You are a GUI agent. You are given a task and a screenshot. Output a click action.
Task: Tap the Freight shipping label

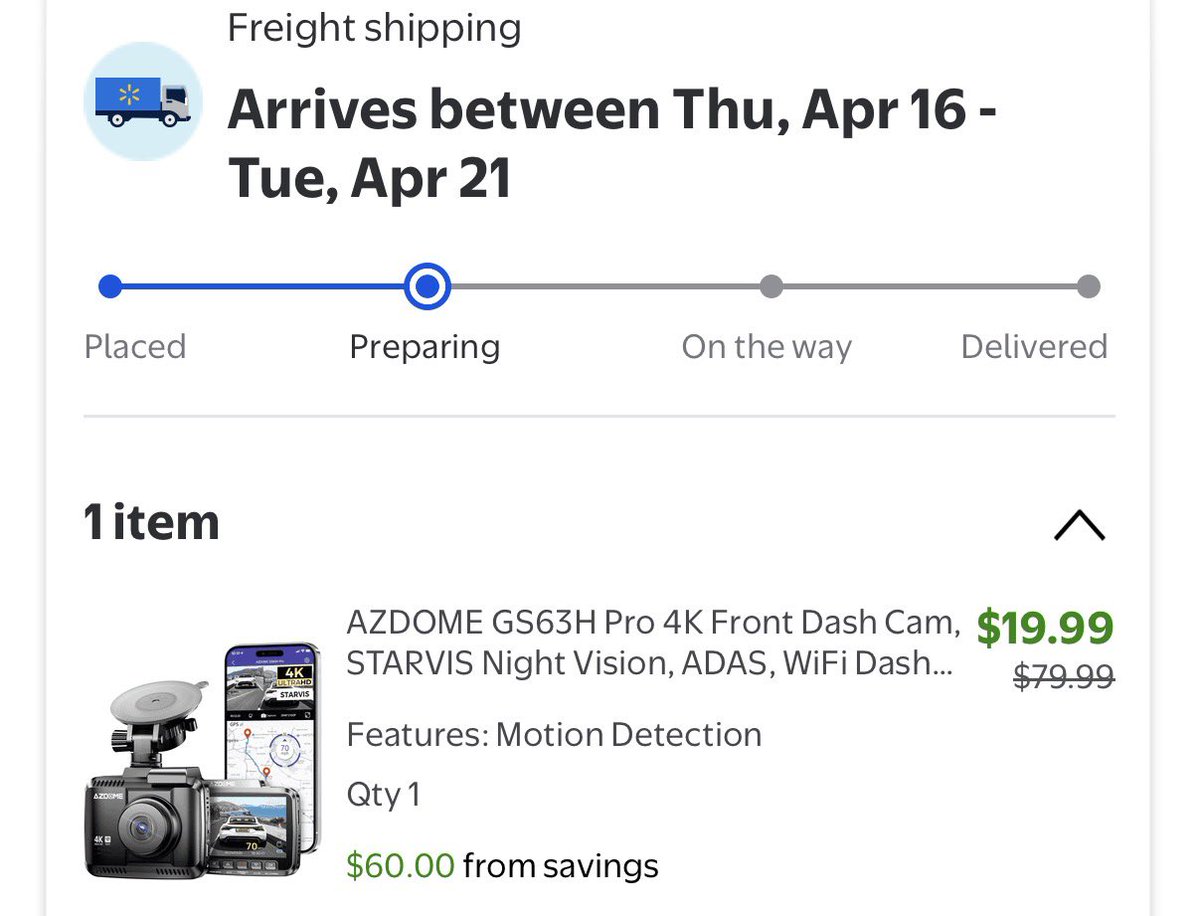click(x=374, y=28)
